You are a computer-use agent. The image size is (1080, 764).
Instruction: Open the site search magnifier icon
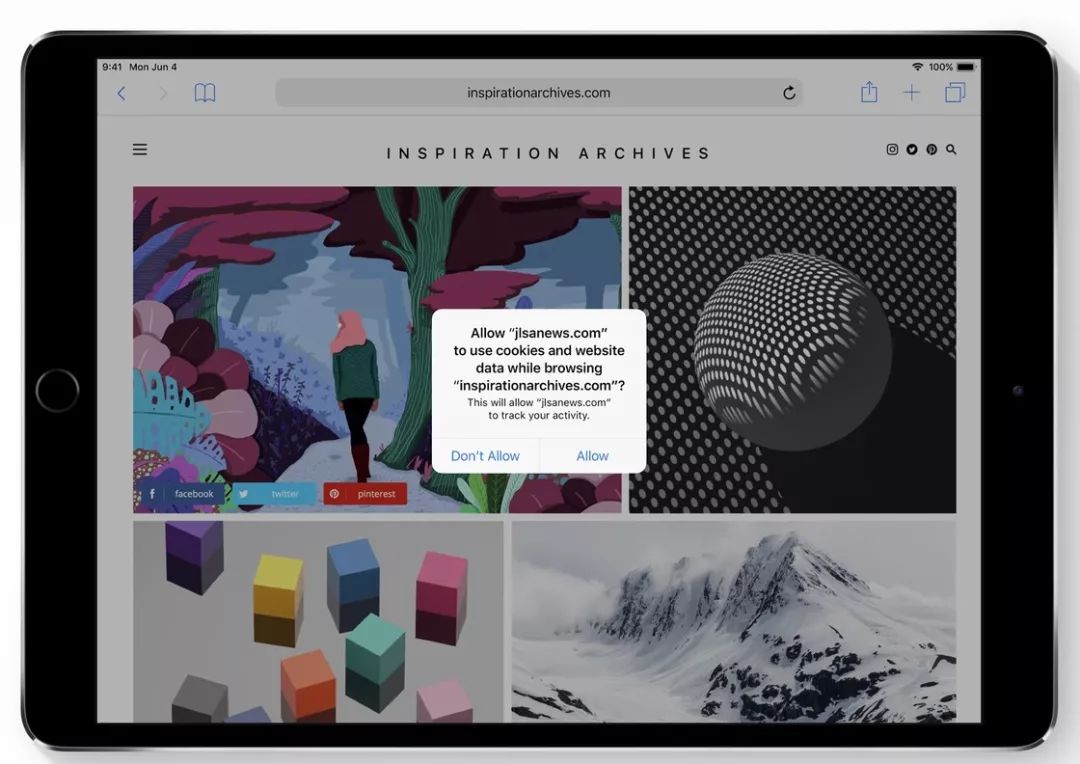tap(951, 149)
